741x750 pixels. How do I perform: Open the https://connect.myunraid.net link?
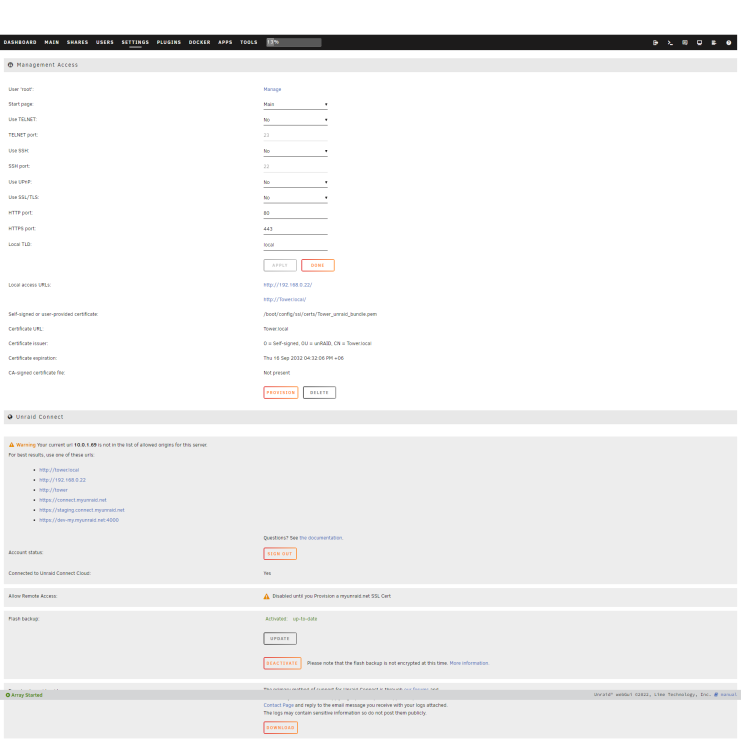click(x=73, y=500)
